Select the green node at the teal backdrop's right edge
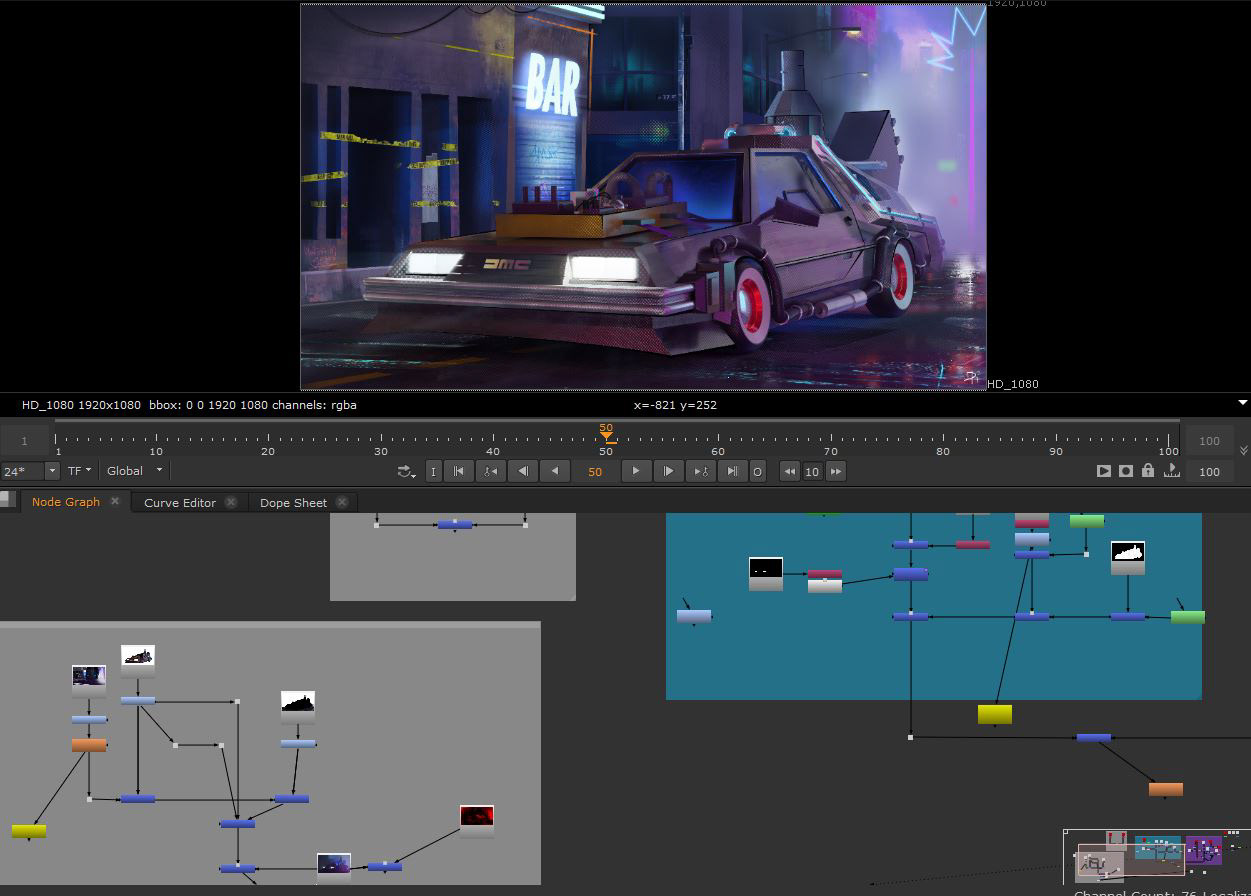This screenshot has height=896, width=1251. [x=1188, y=617]
